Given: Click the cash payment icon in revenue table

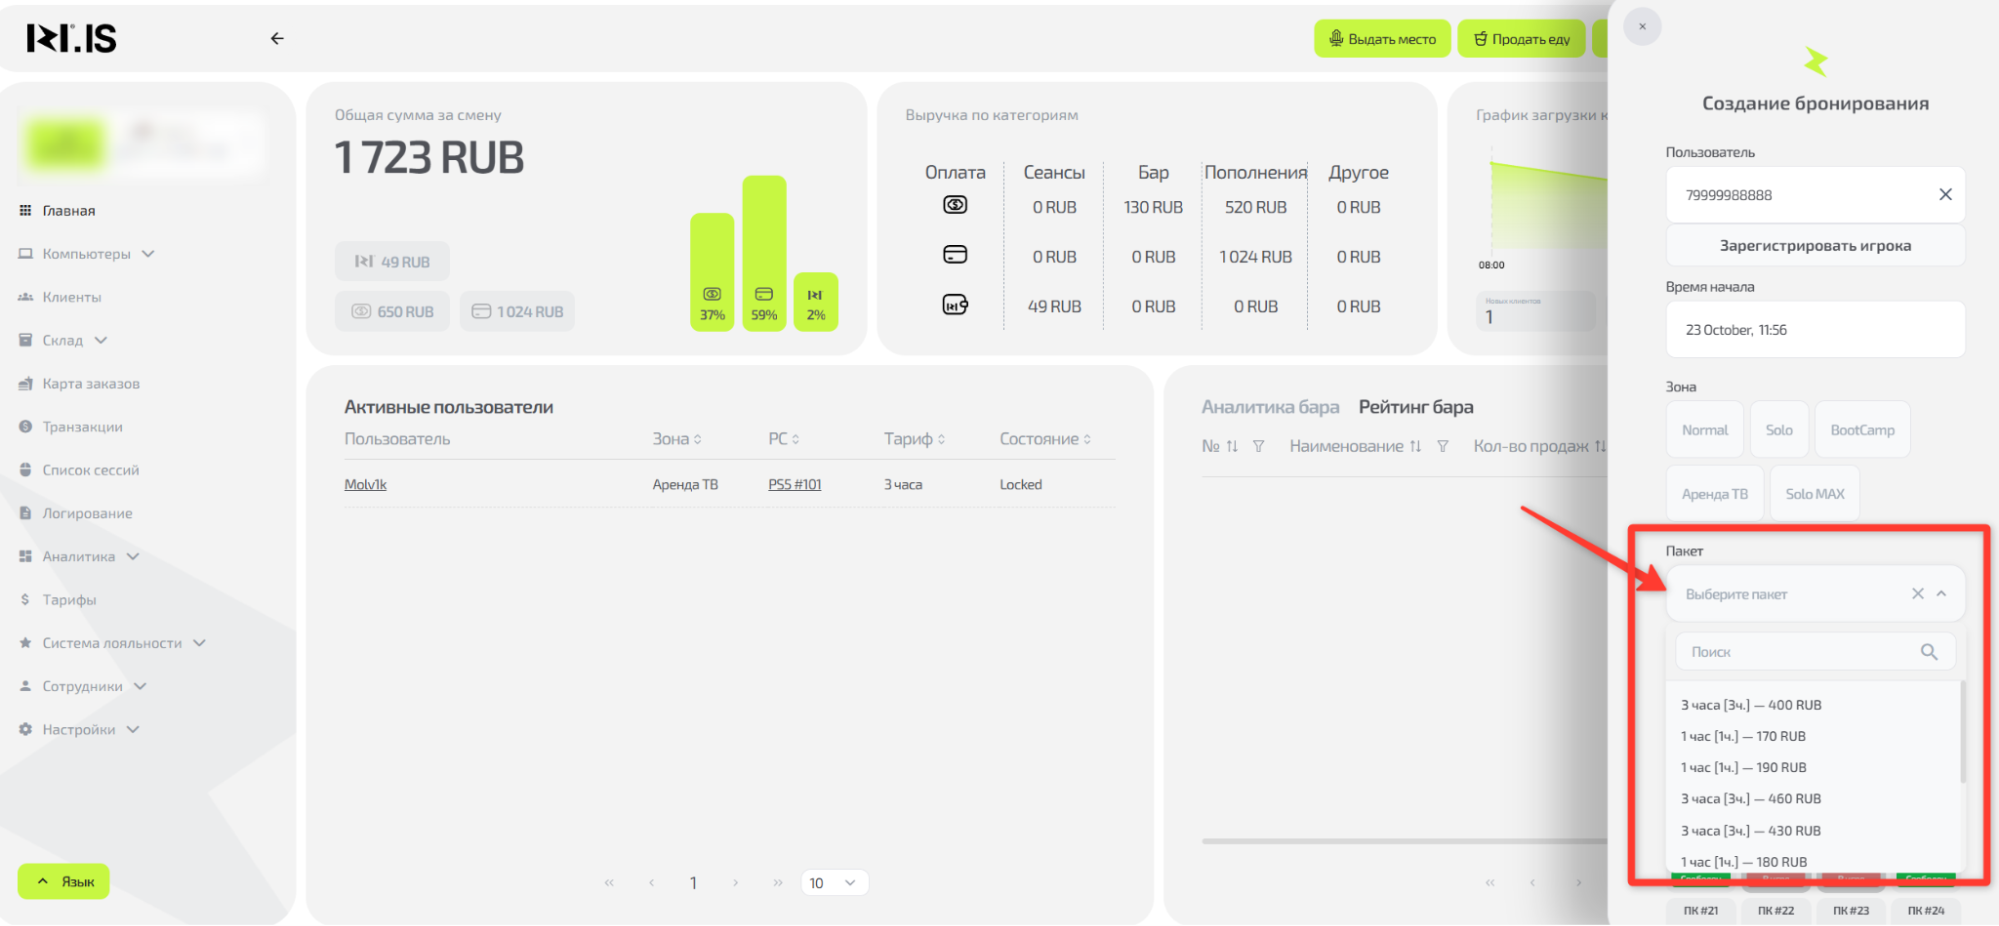Looking at the screenshot, I should coord(954,205).
